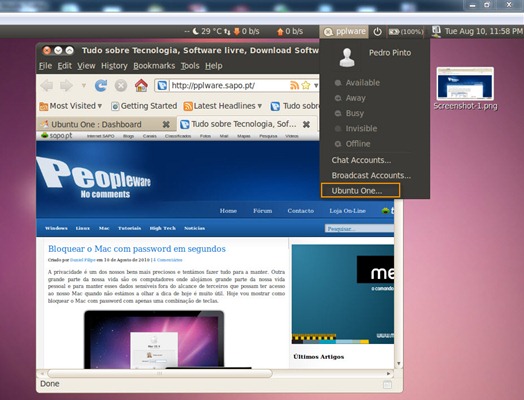Click the Stop loading icon
The width and height of the screenshot is (524, 400).
click(121, 86)
